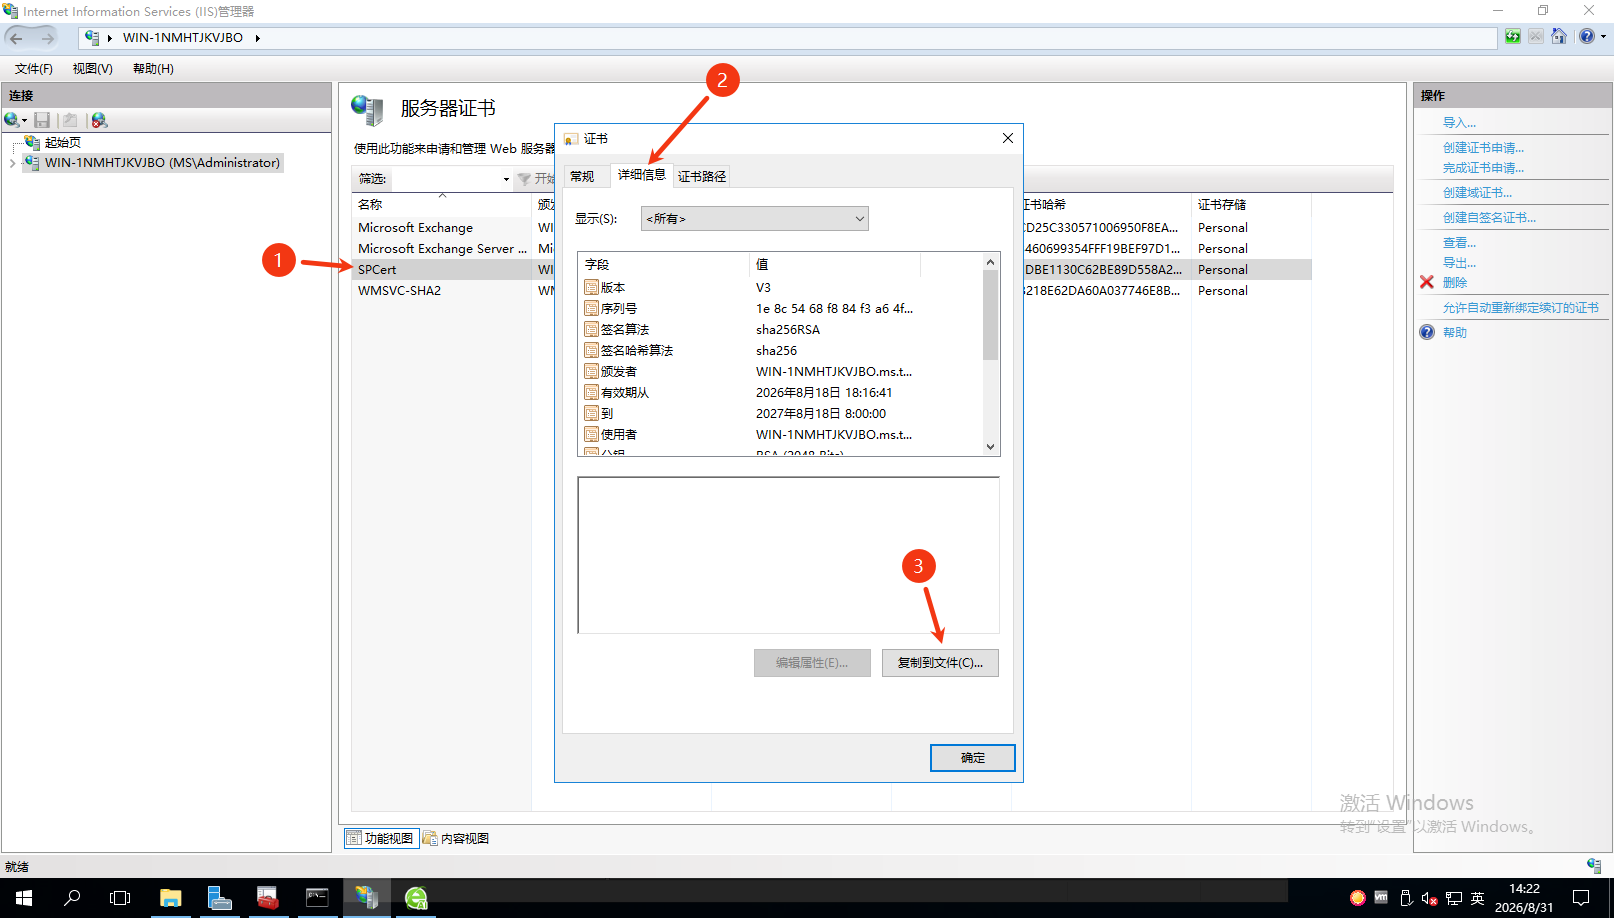This screenshot has width=1614, height=918.
Task: Open the 筛选 filter dropdown arrow
Action: [506, 179]
